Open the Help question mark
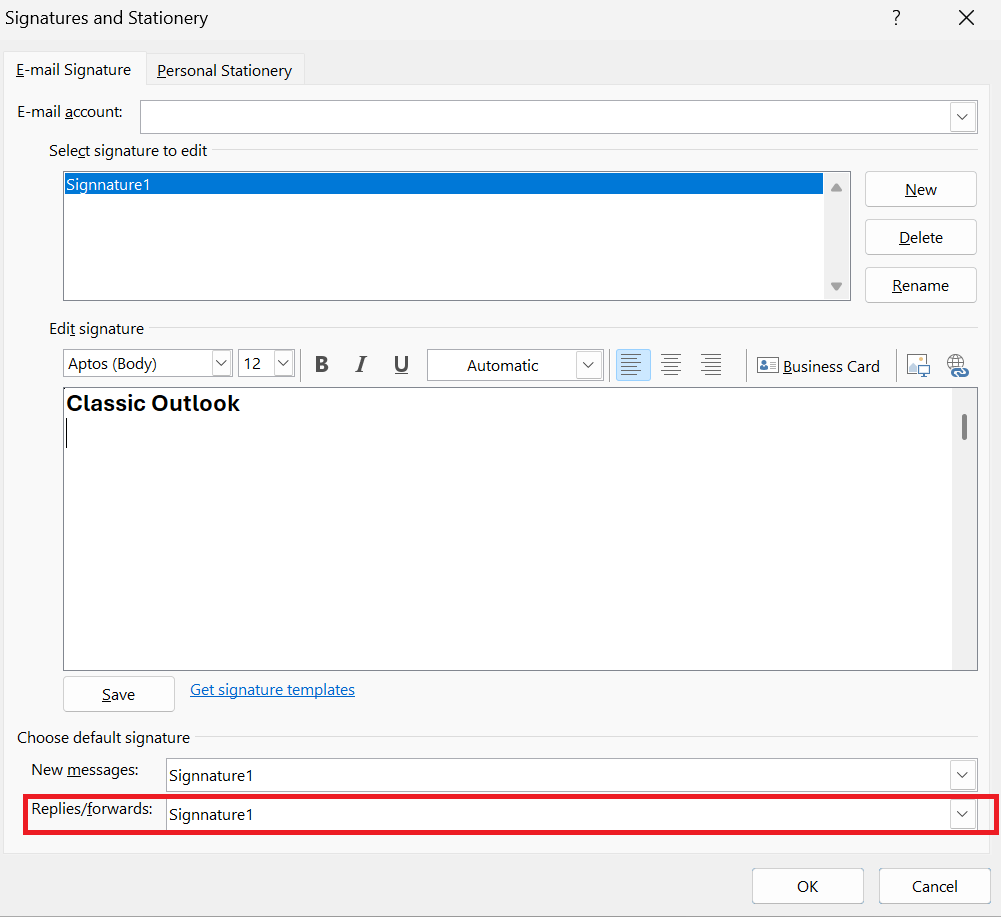 click(x=896, y=18)
